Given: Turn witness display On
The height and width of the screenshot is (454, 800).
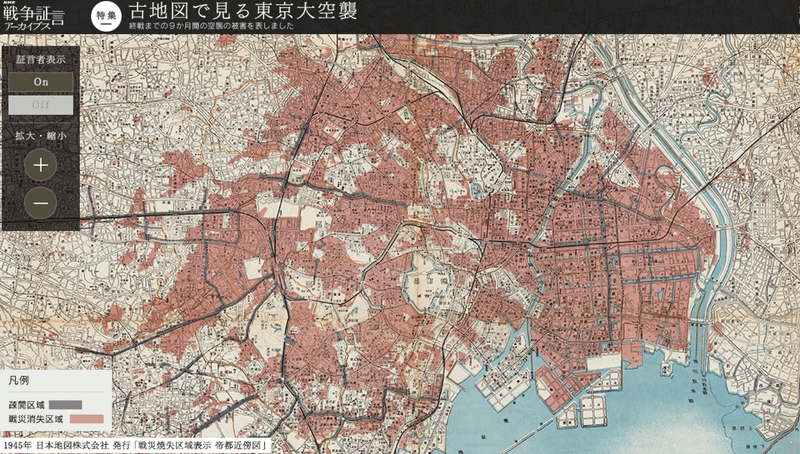Looking at the screenshot, I should 41,82.
